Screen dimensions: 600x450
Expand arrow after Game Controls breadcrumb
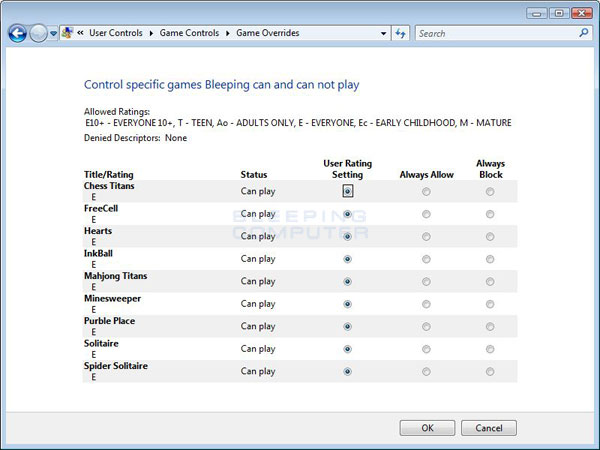[228, 33]
